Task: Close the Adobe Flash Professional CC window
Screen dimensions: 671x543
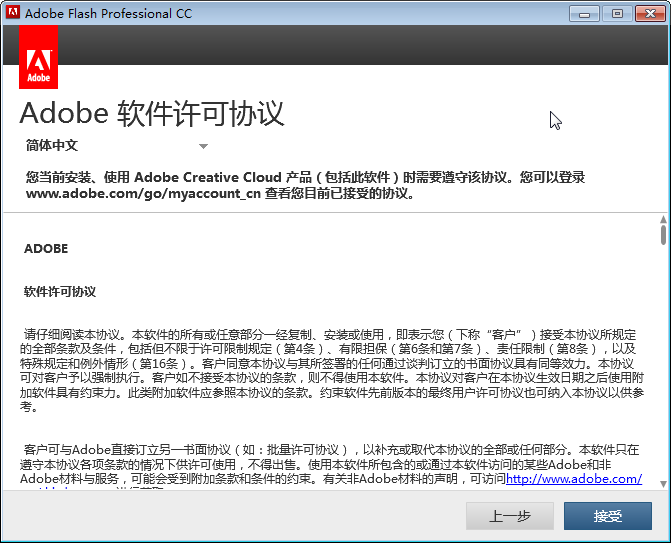Action: point(650,14)
